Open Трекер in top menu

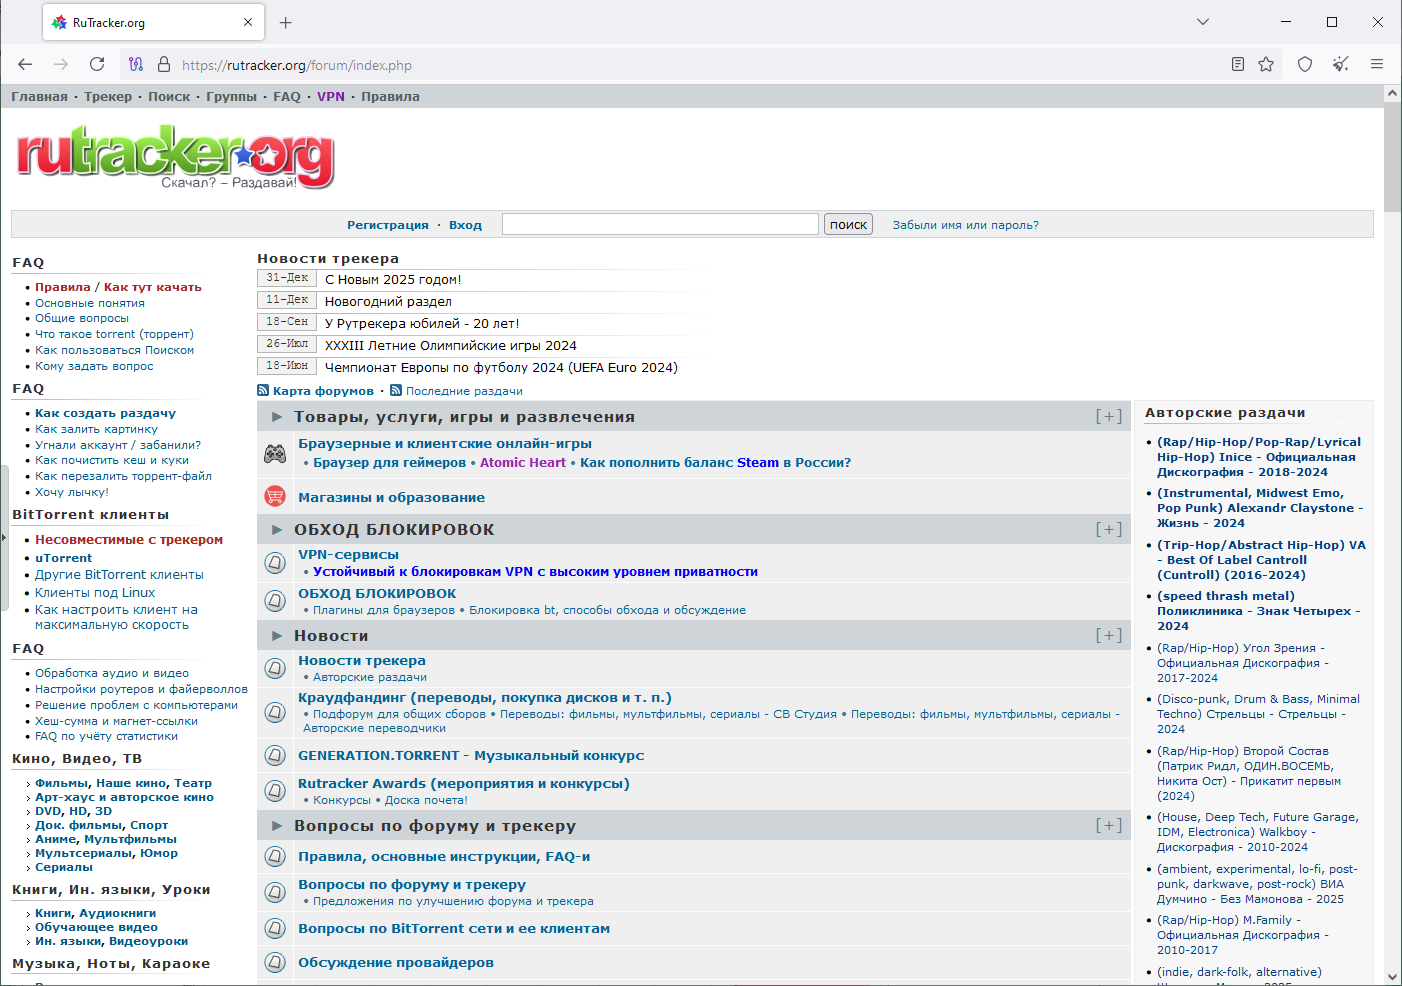(x=108, y=97)
